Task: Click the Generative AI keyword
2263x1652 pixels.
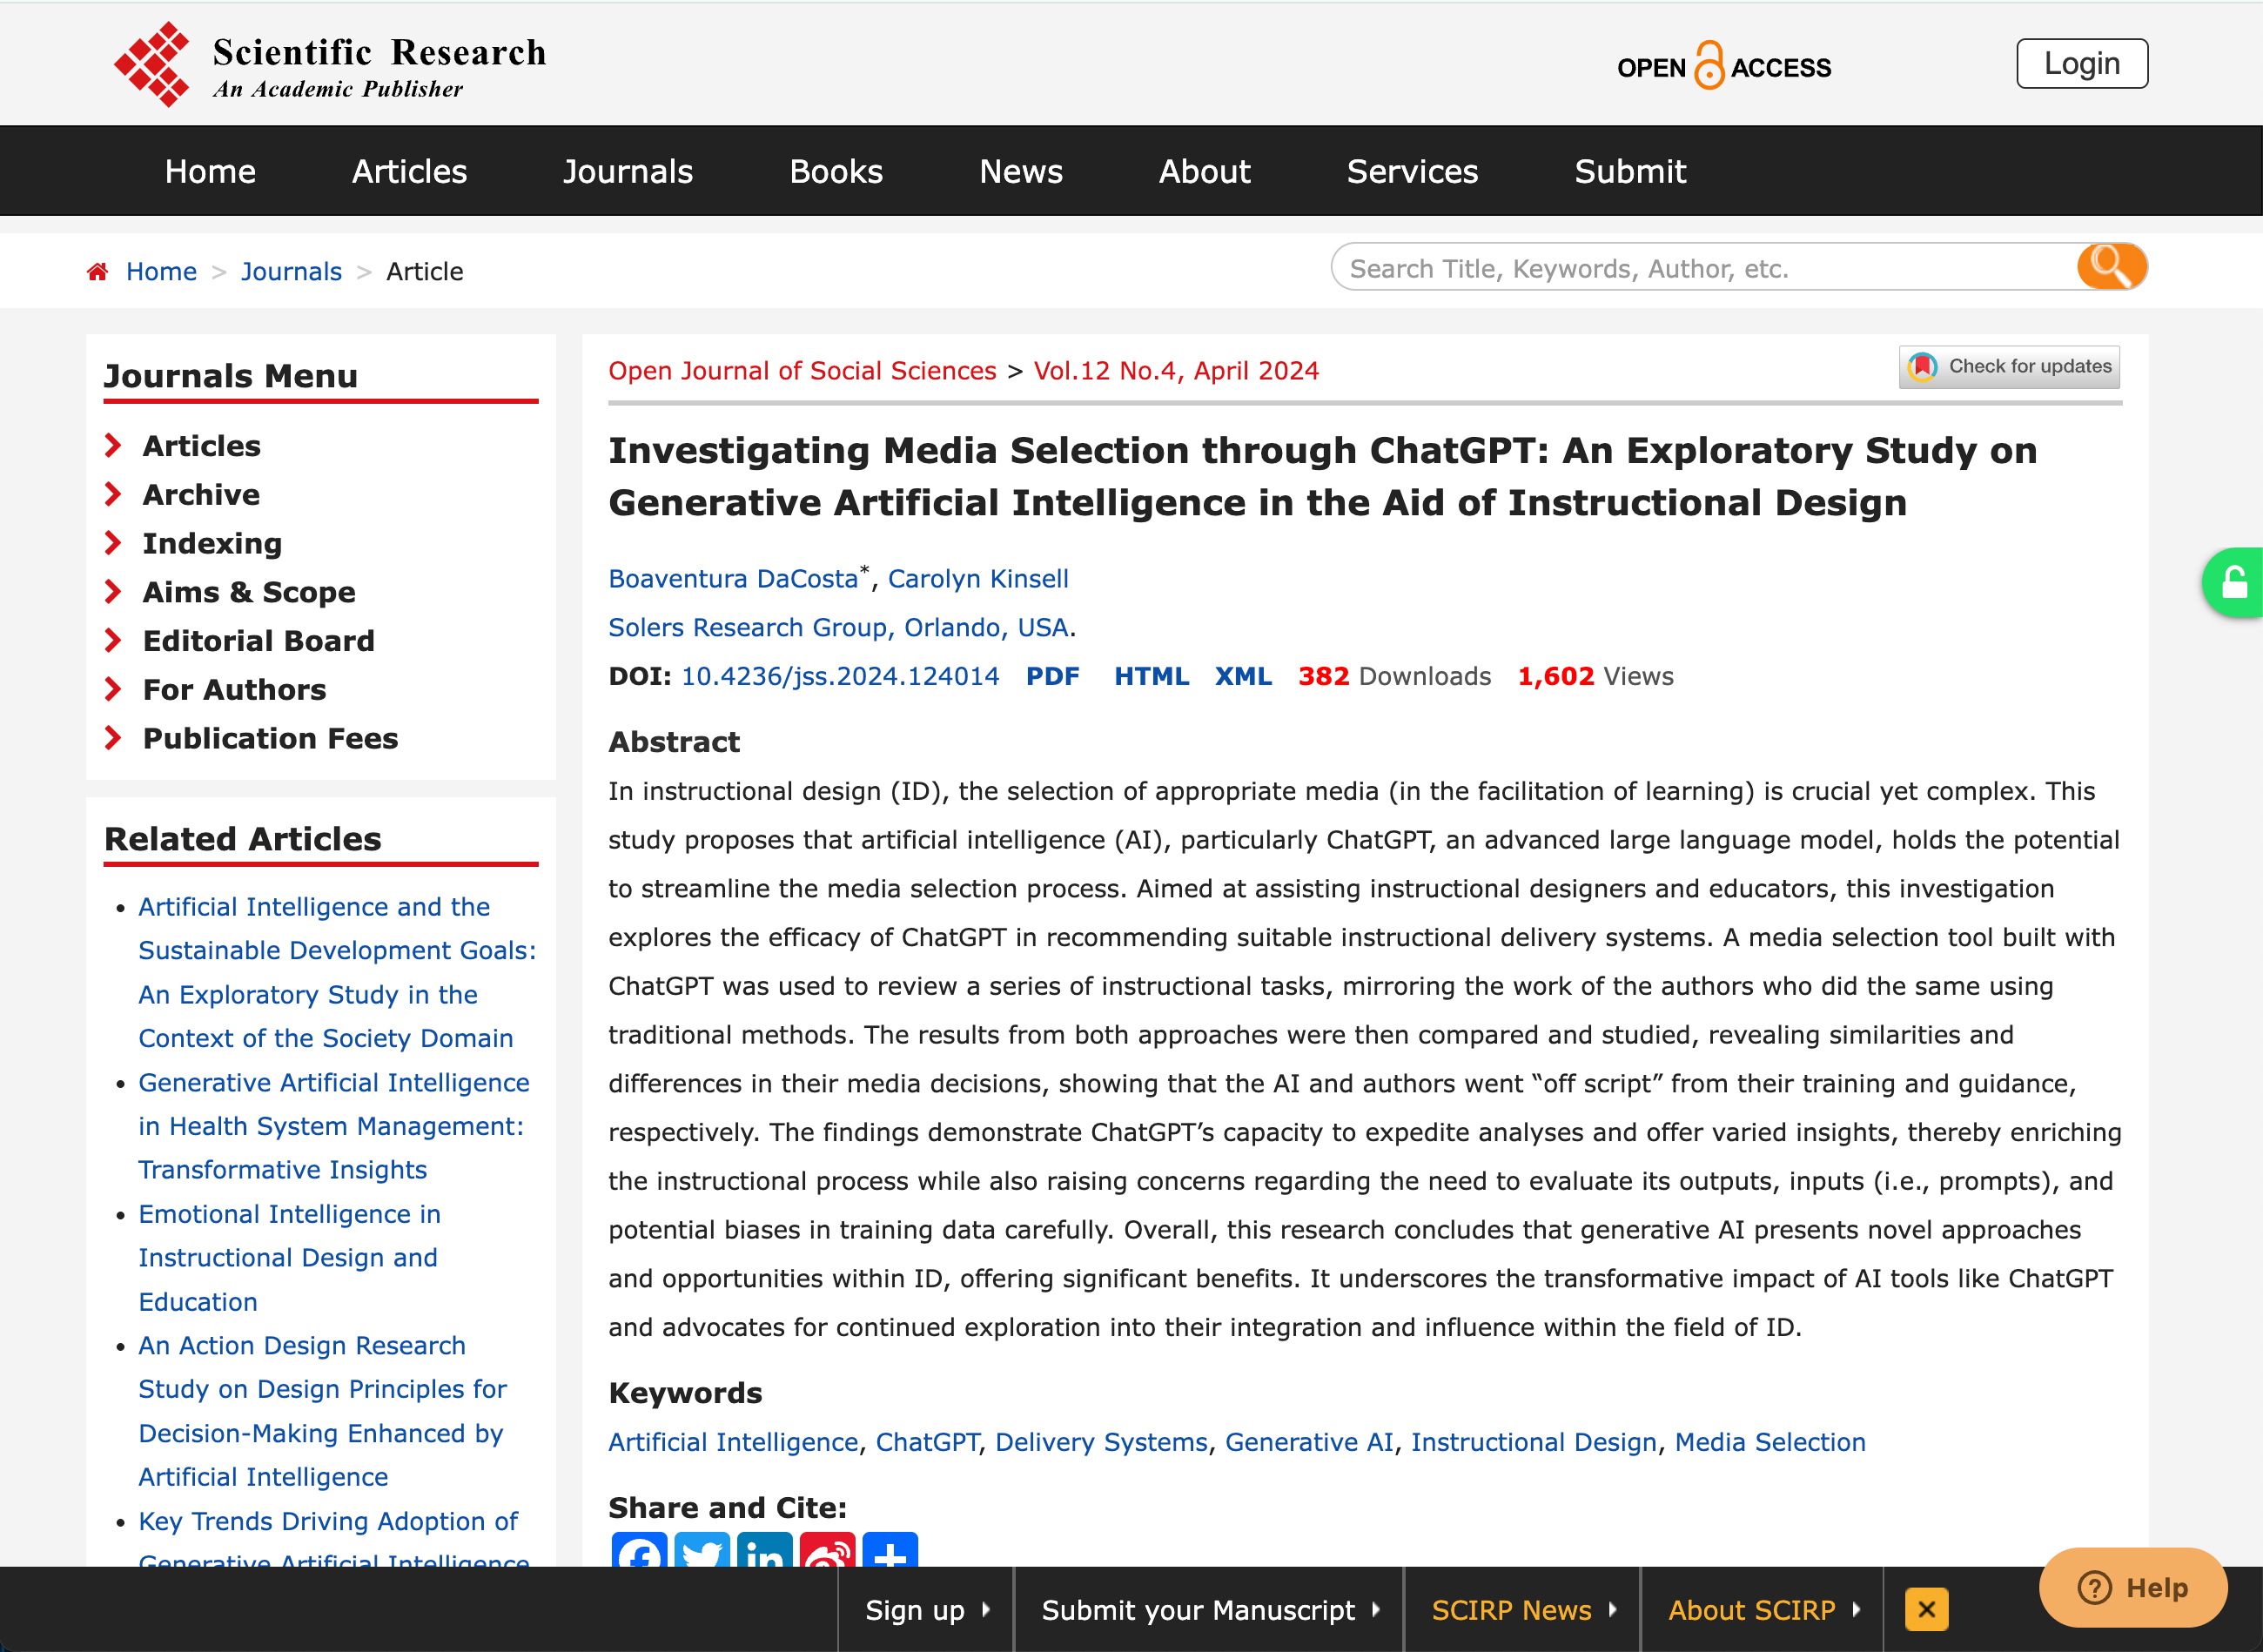Action: tap(1309, 1442)
